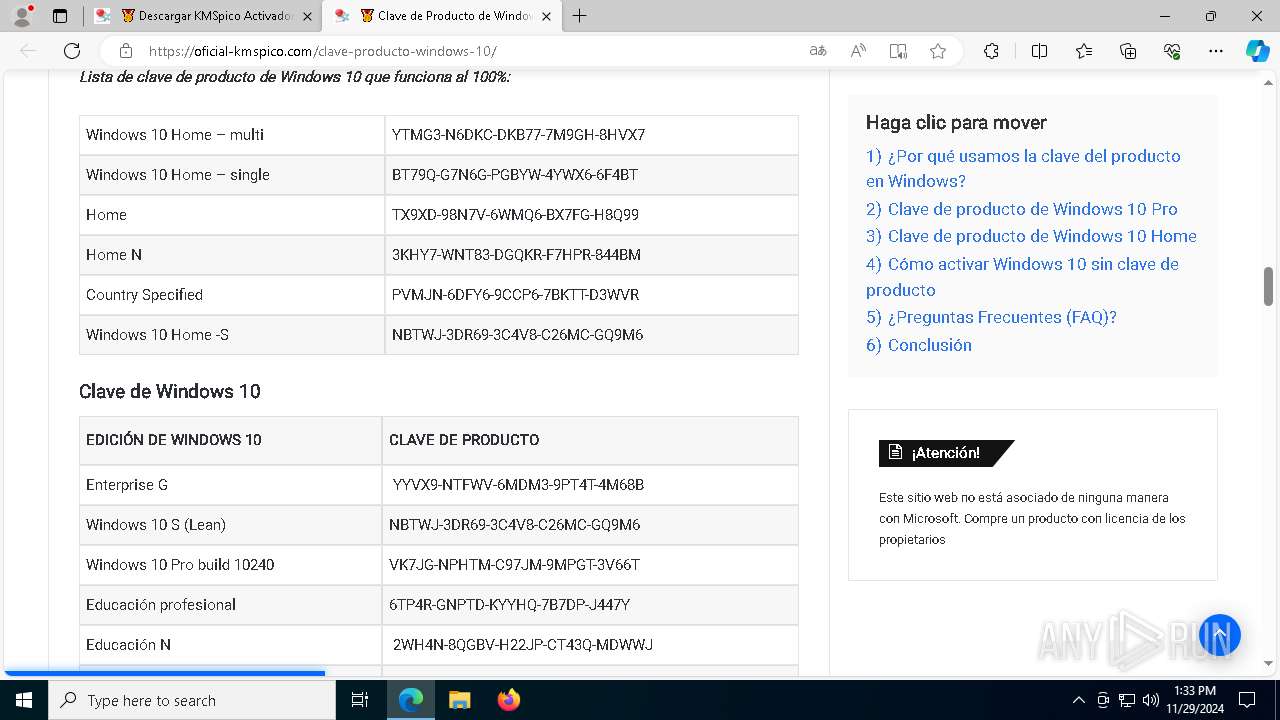1280x720 pixels.
Task: Select key VK7JG-NPHTM-C97JM-9MPGT-3V66T
Action: 514,565
